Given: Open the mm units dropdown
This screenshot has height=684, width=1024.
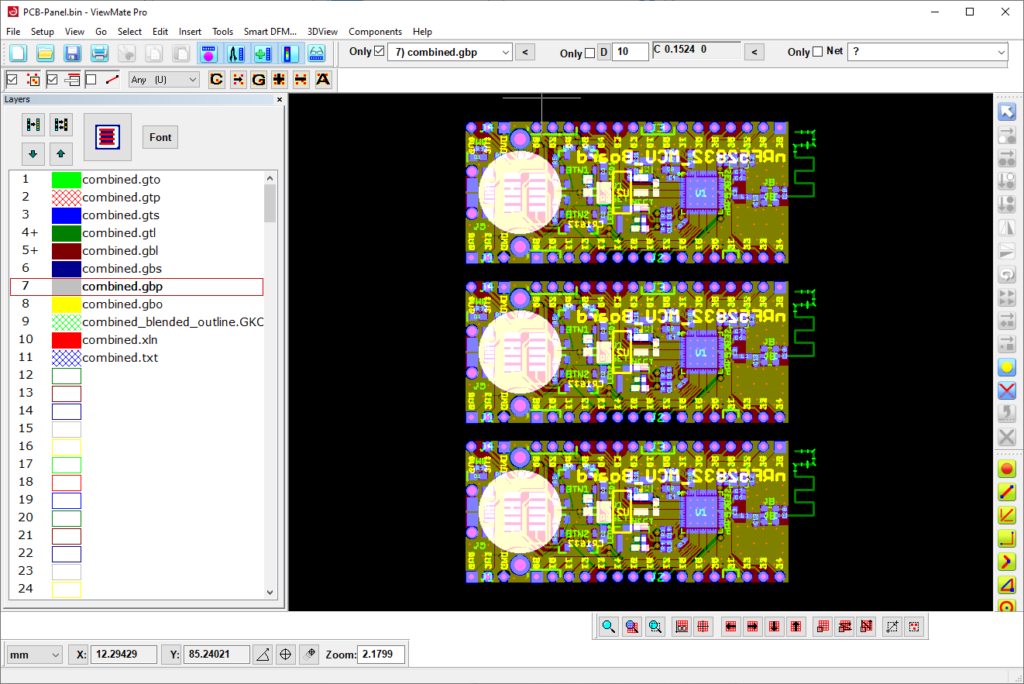Looking at the screenshot, I should click(34, 655).
